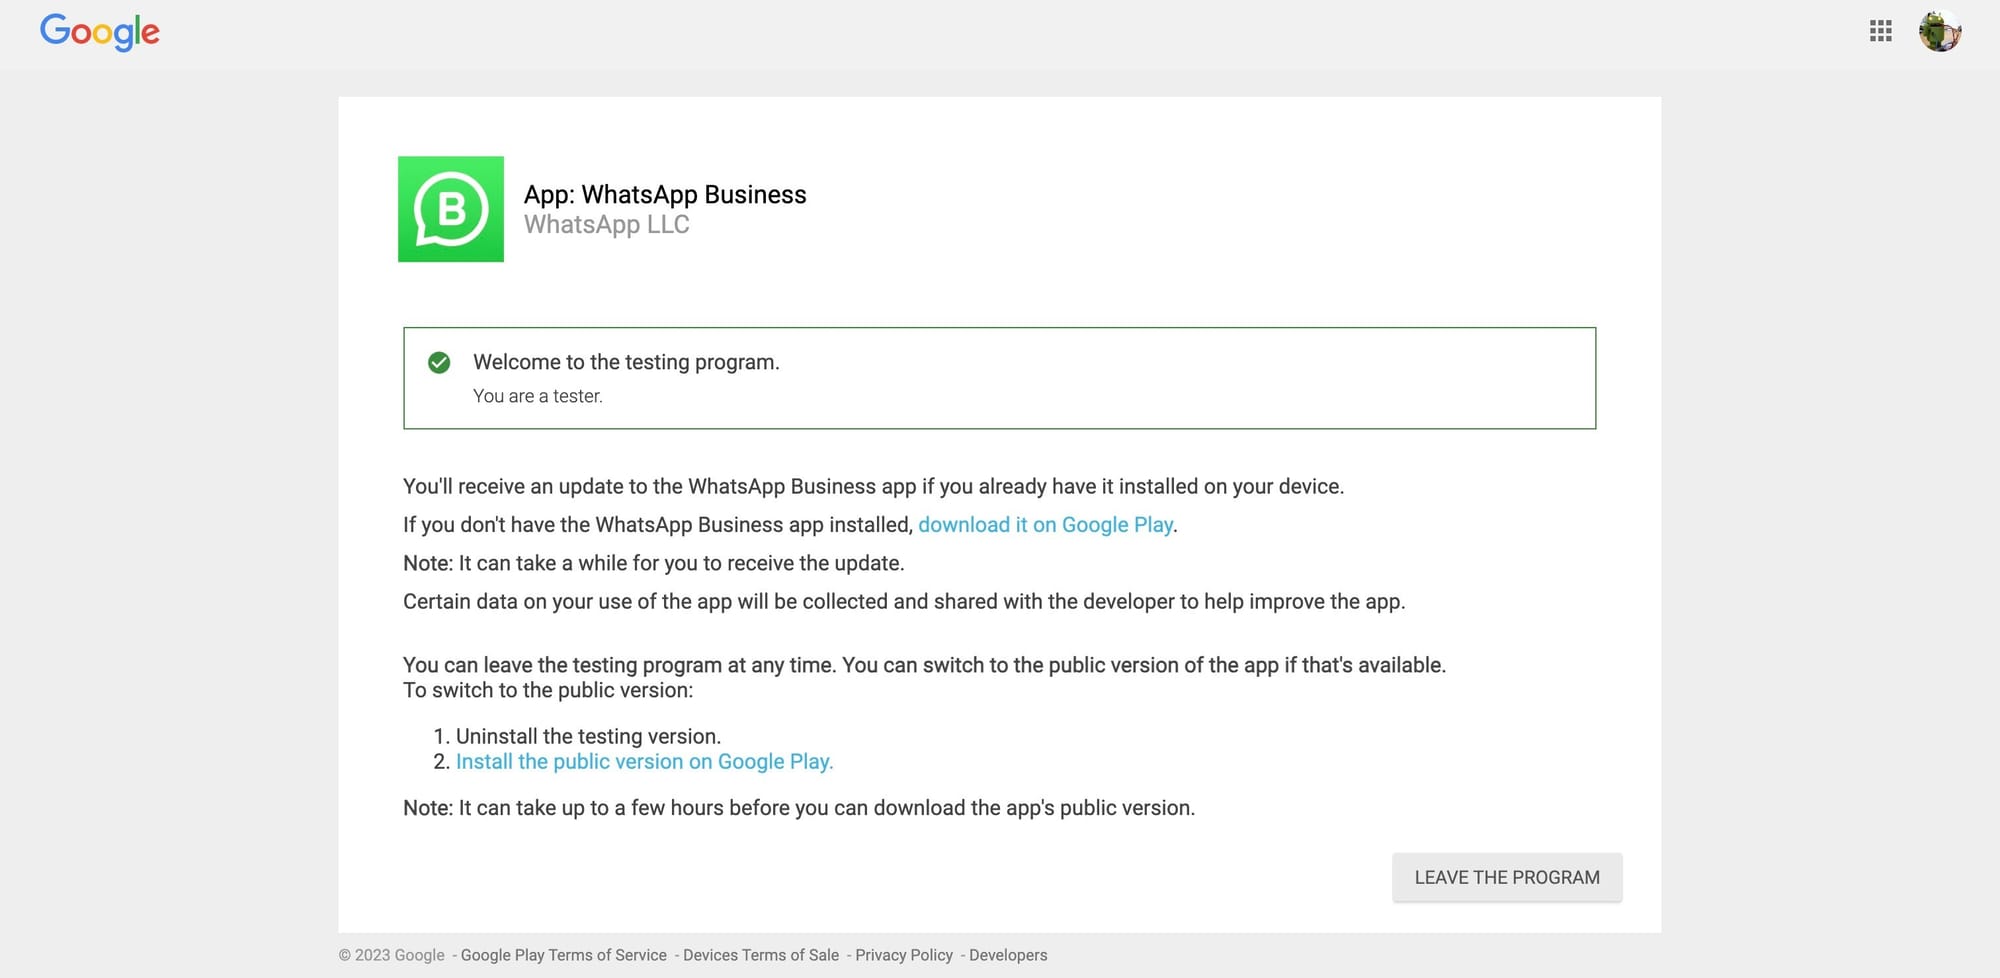Click the 'You are a tester.' text
The width and height of the screenshot is (2000, 978).
[538, 396]
